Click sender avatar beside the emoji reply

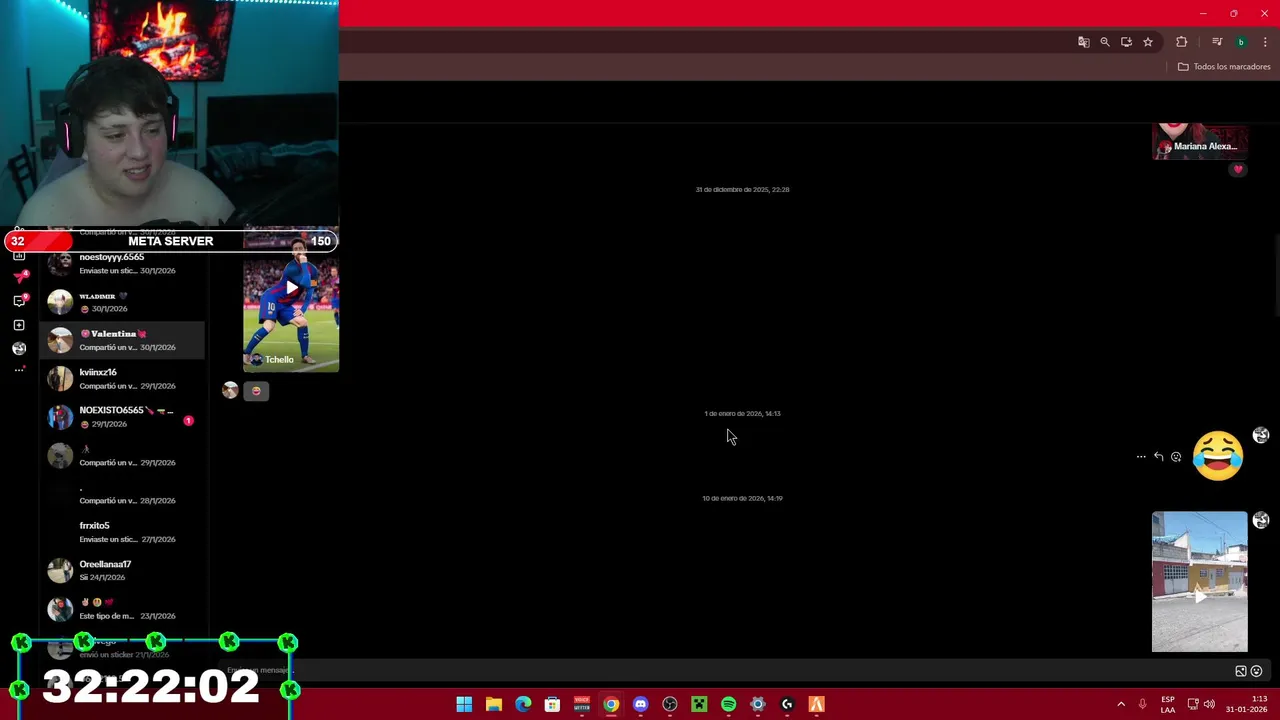click(x=230, y=390)
